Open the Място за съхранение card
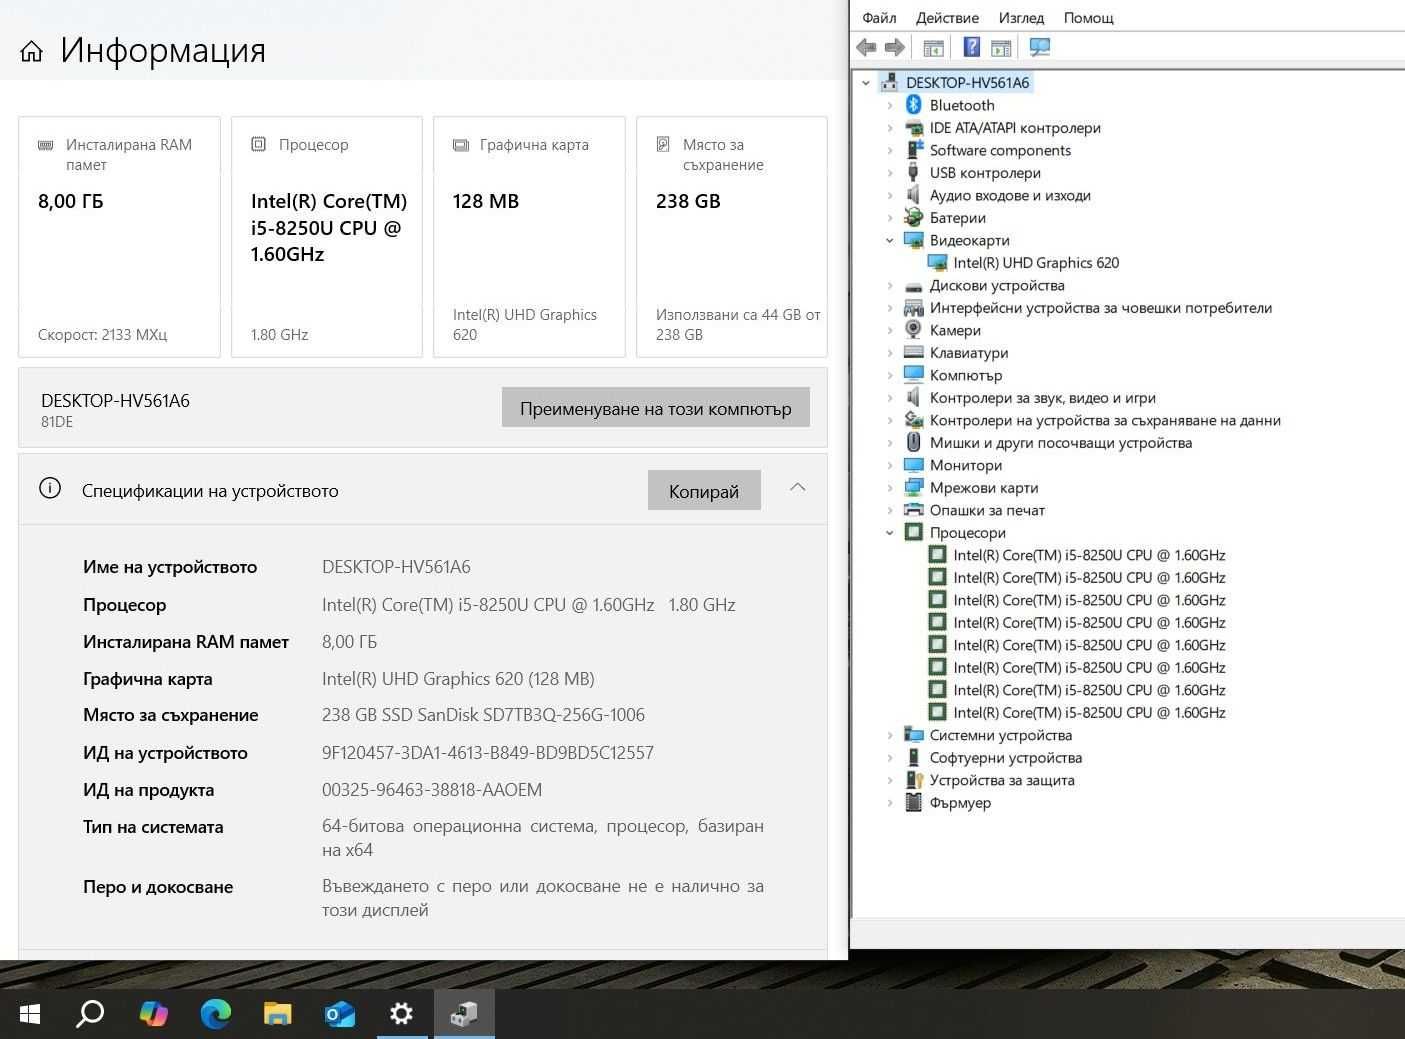The image size is (1405, 1039). tap(732, 237)
